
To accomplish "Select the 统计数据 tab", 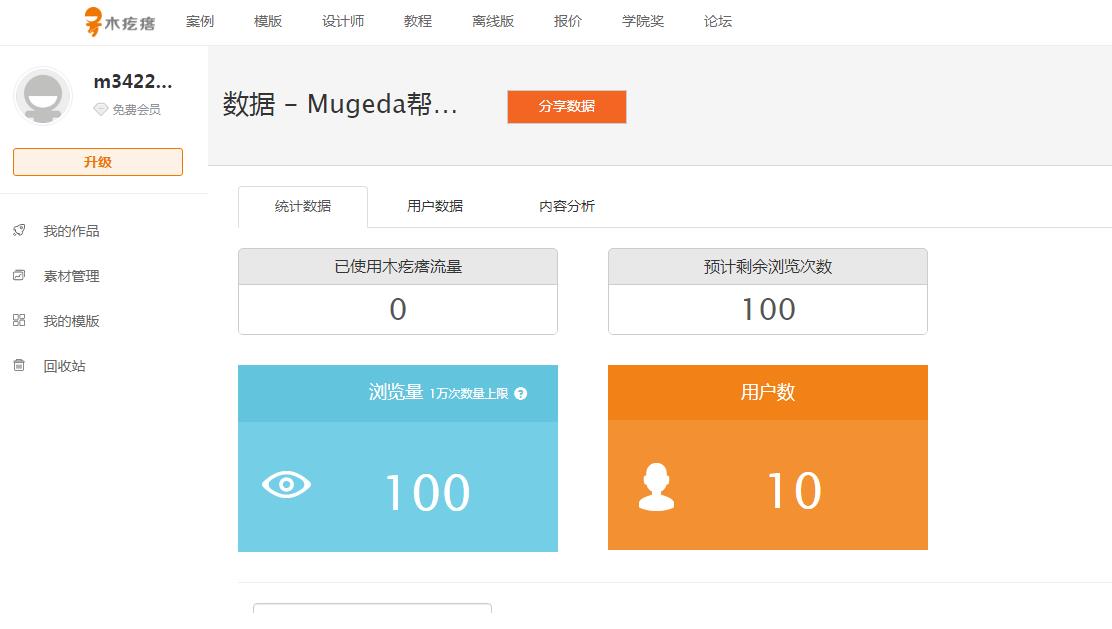I will coord(303,207).
